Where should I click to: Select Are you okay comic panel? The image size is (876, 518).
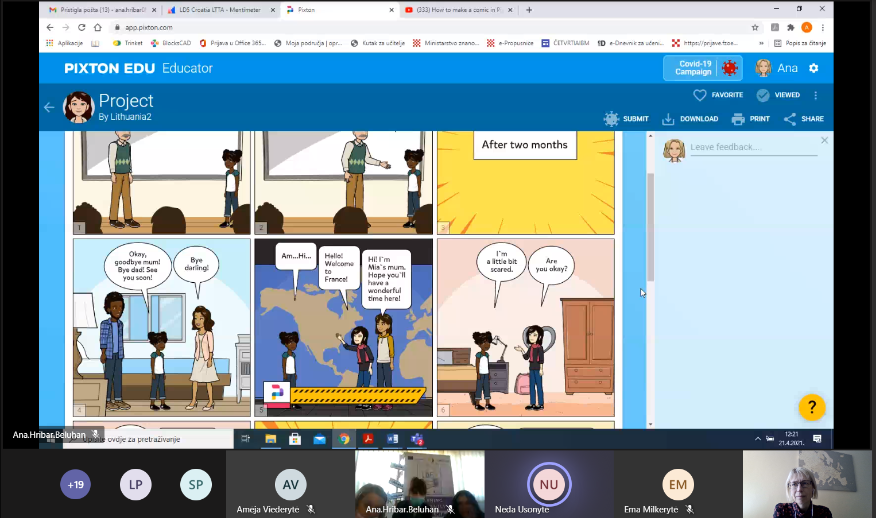526,328
